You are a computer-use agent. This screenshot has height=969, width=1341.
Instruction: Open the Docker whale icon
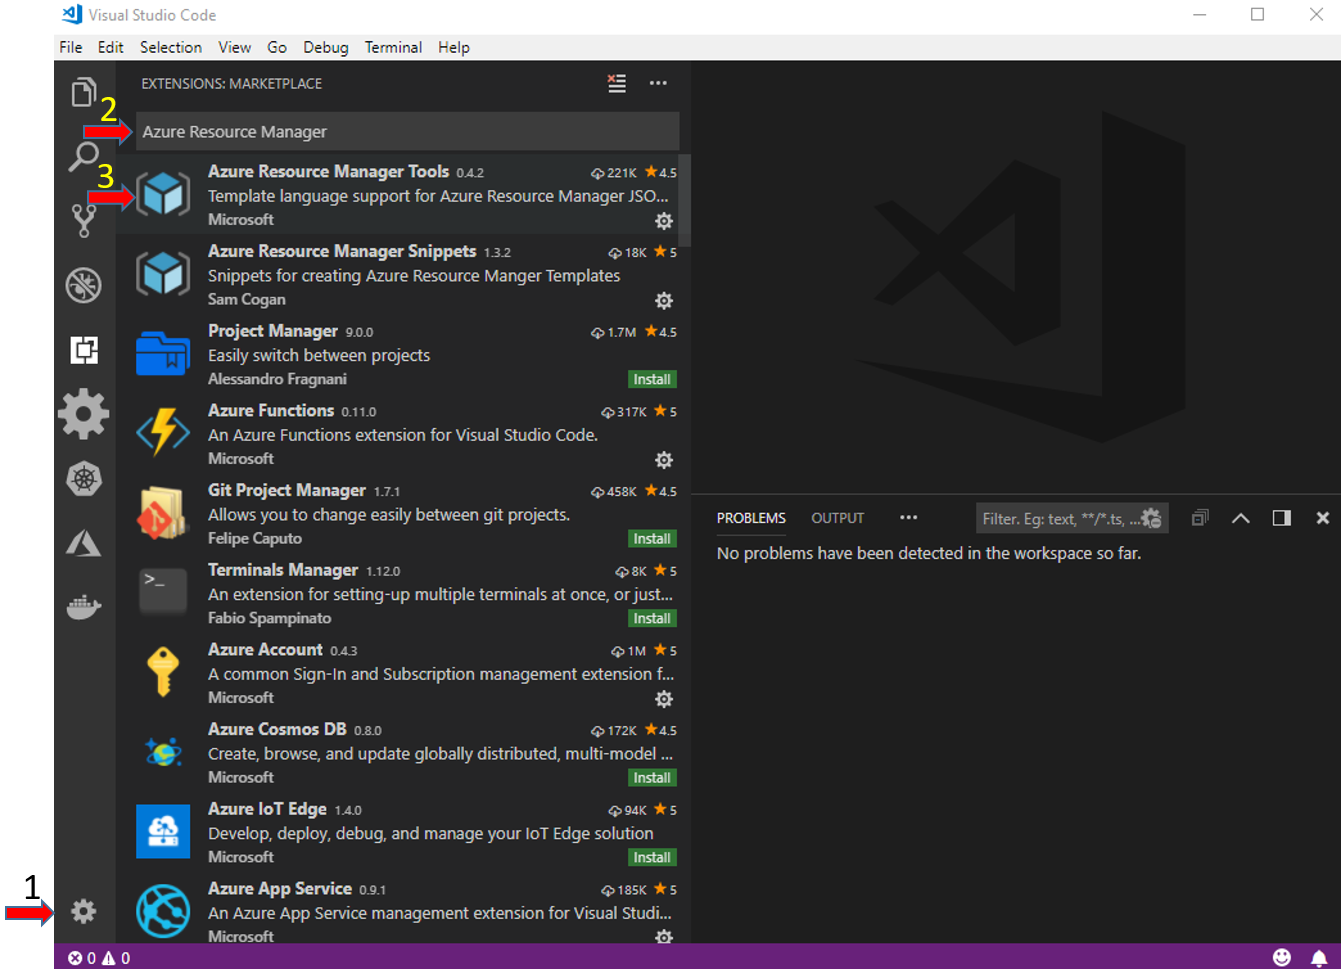[x=84, y=606]
